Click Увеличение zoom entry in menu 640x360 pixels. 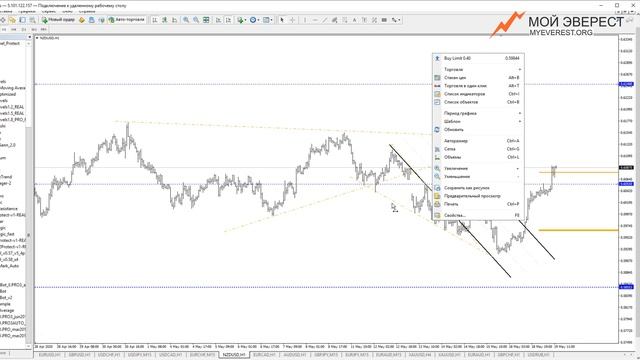(x=478, y=168)
